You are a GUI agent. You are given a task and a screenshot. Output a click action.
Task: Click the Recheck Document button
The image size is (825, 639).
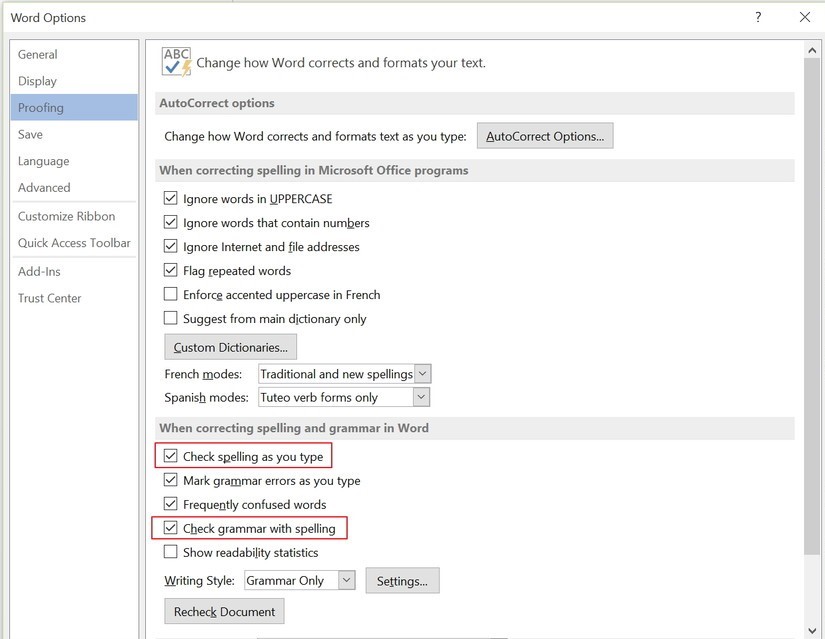tap(224, 612)
